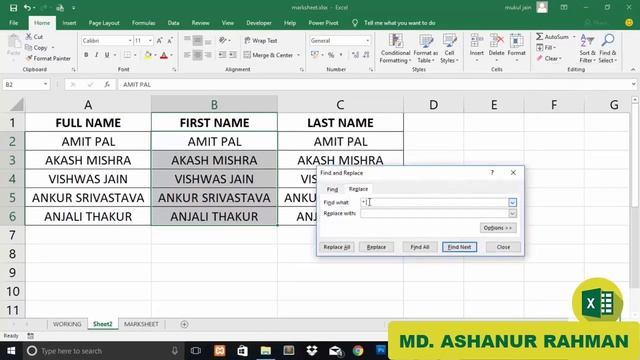Open the Borders tool
This screenshot has height=360, width=640.
click(x=127, y=55)
